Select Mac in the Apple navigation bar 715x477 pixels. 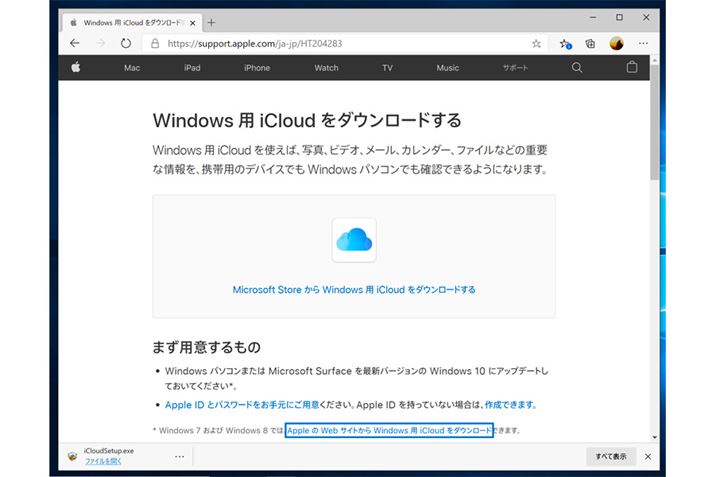click(x=132, y=68)
